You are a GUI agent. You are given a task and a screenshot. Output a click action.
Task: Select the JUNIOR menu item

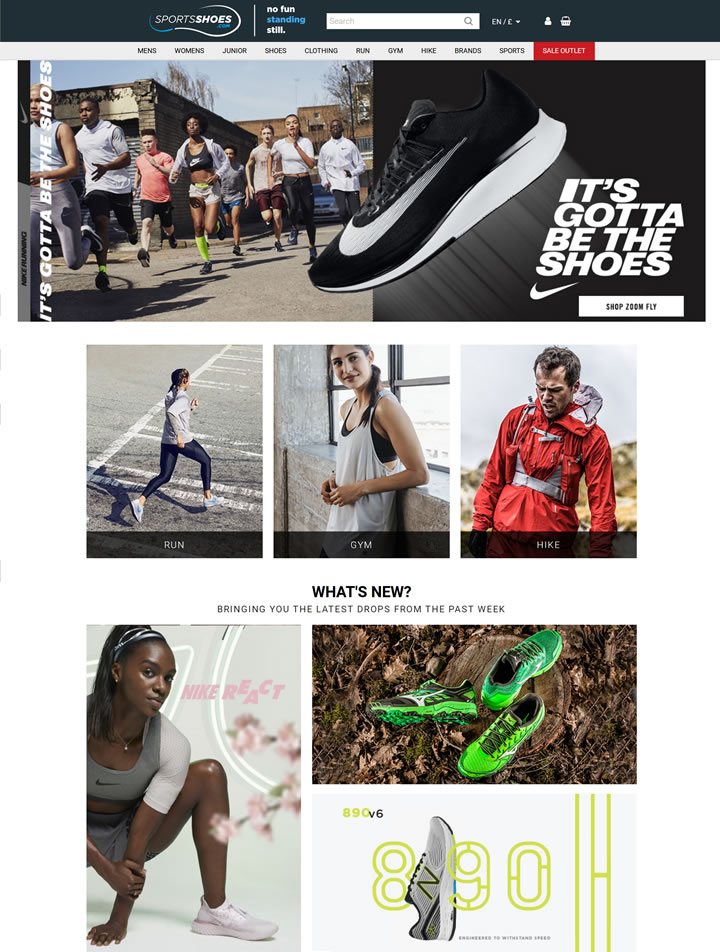234,51
